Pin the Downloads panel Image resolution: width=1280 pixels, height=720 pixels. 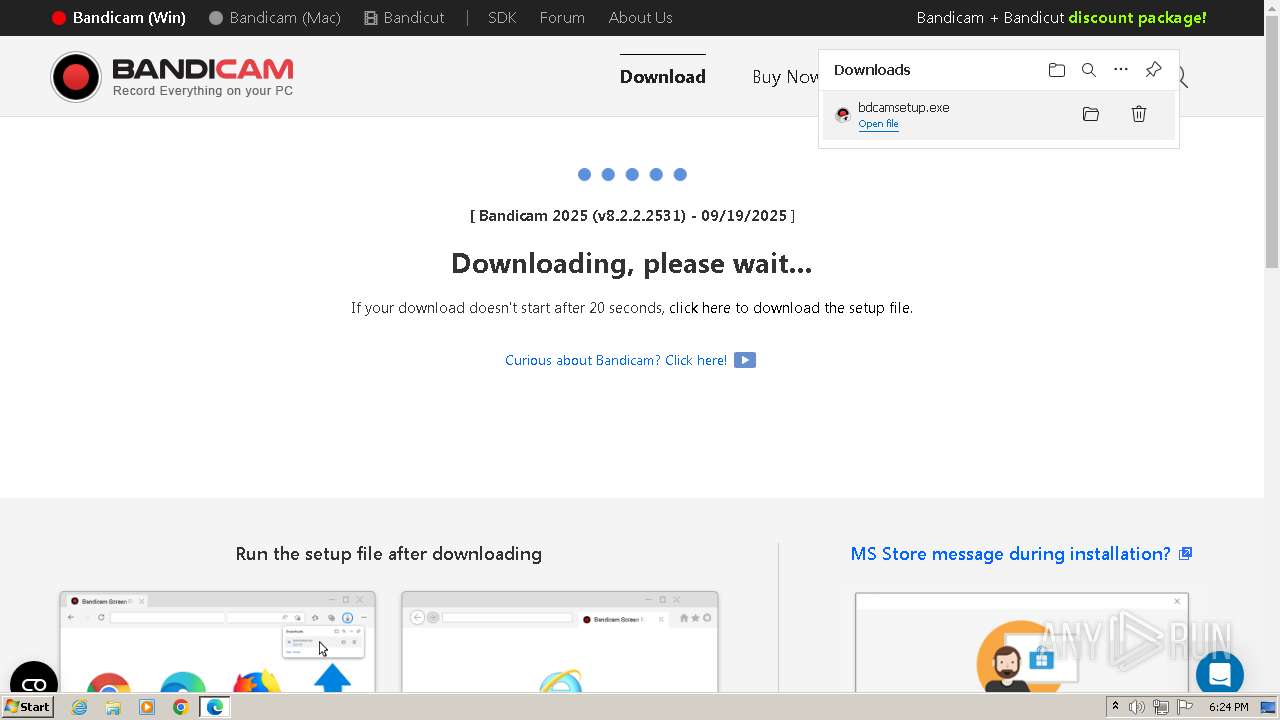[1153, 70]
